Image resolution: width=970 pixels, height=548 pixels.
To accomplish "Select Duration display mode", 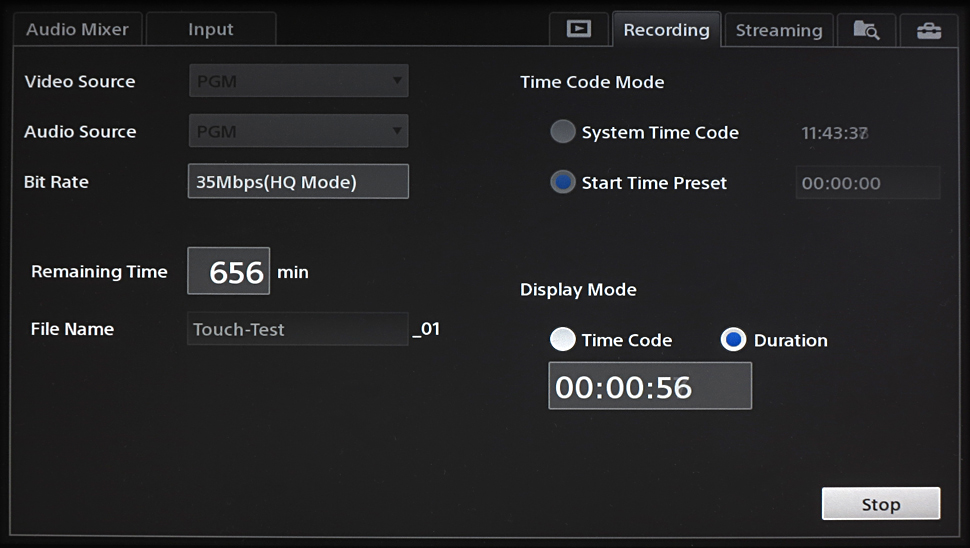I will 733,340.
